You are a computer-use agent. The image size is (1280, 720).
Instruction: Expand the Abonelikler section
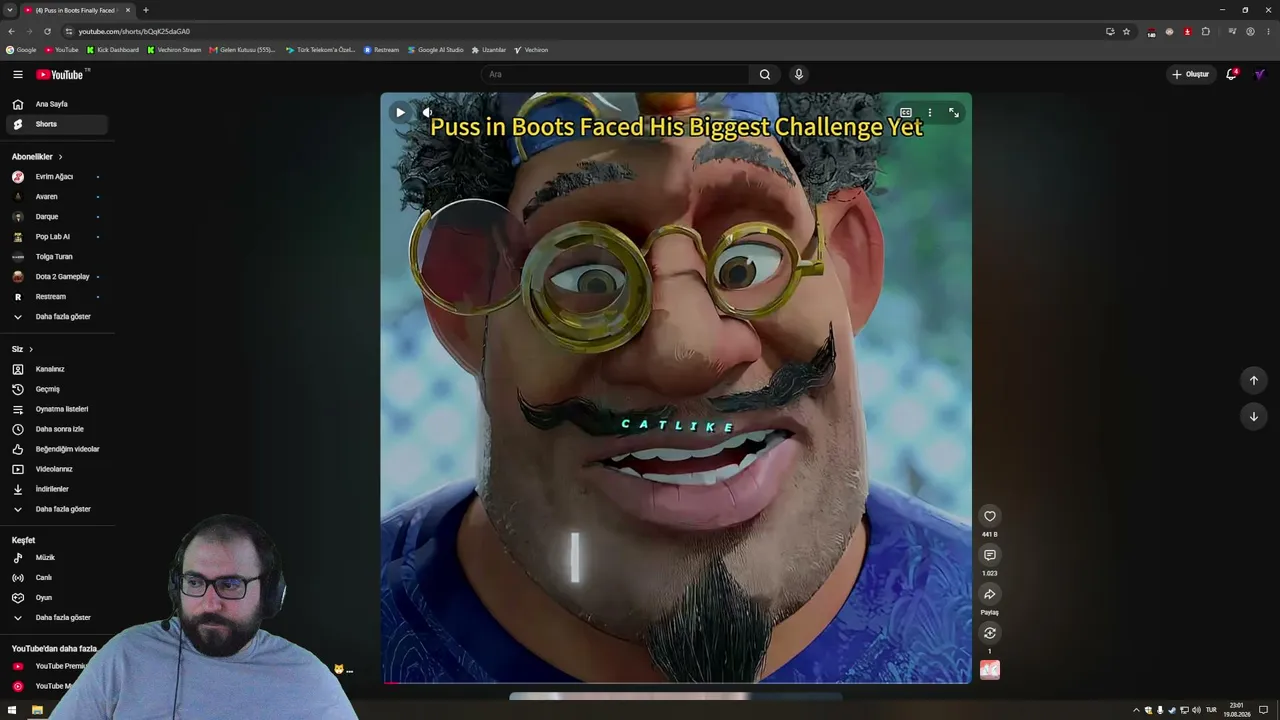37,157
